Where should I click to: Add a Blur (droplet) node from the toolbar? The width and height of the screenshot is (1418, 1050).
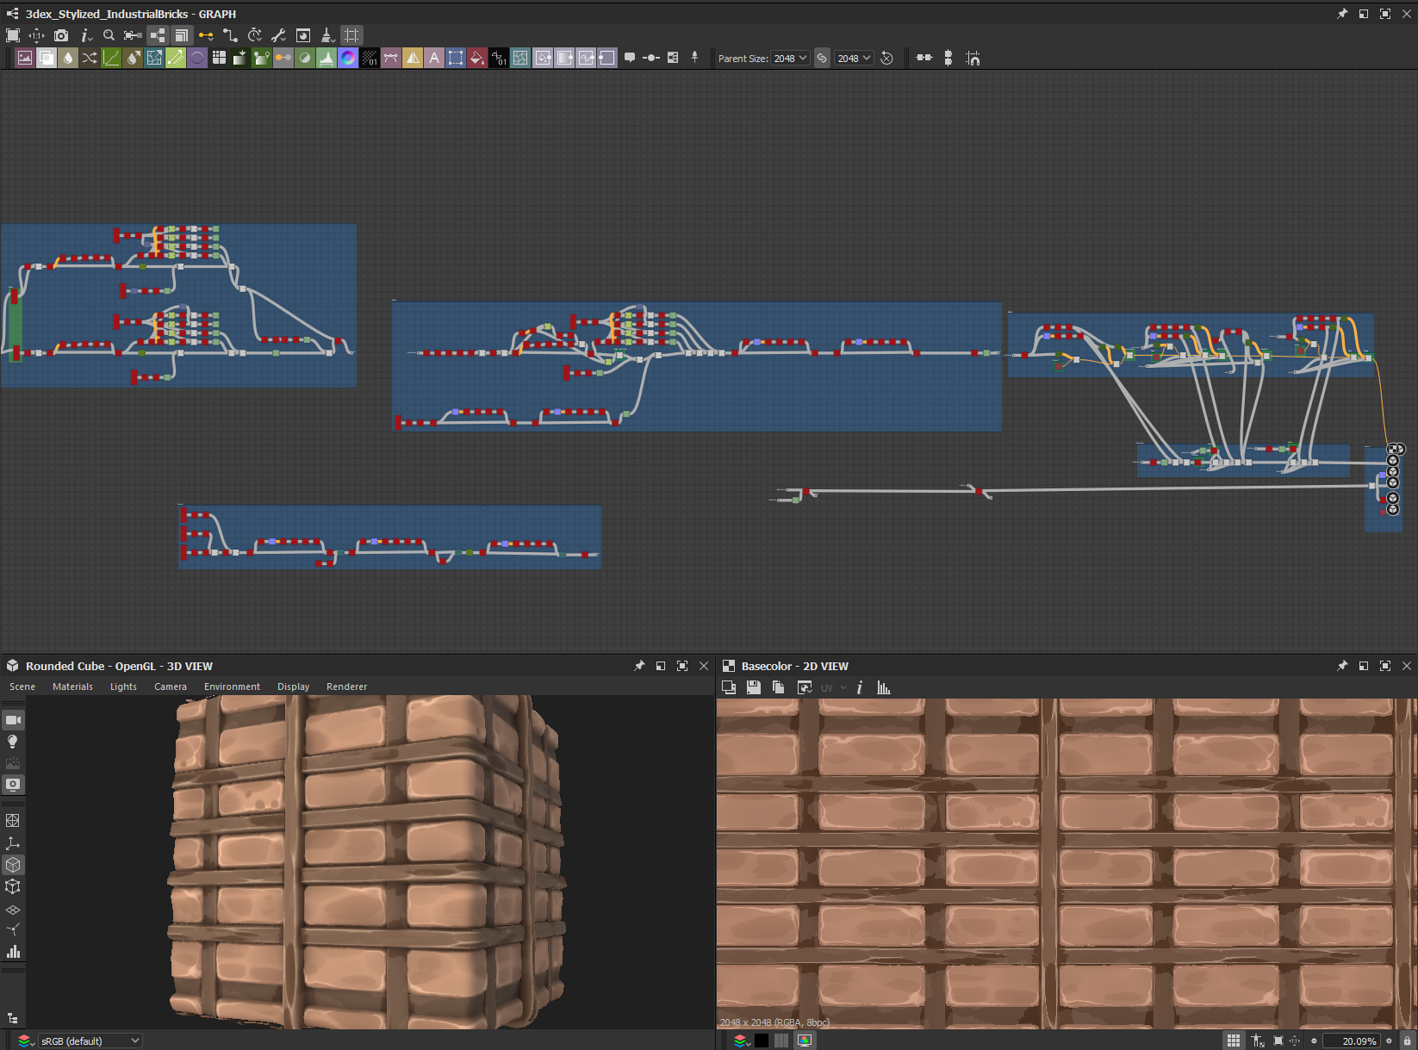click(68, 58)
